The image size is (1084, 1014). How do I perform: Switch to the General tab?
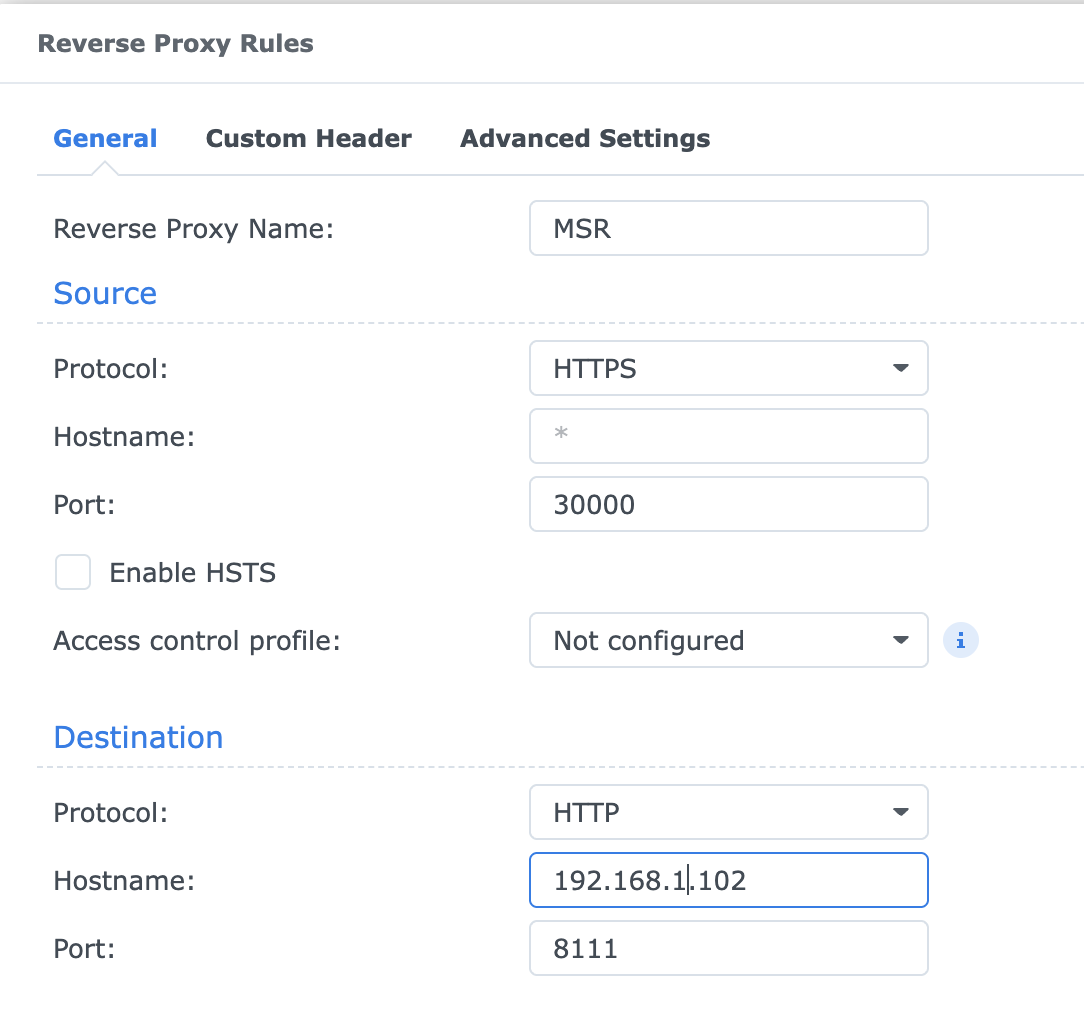[105, 138]
